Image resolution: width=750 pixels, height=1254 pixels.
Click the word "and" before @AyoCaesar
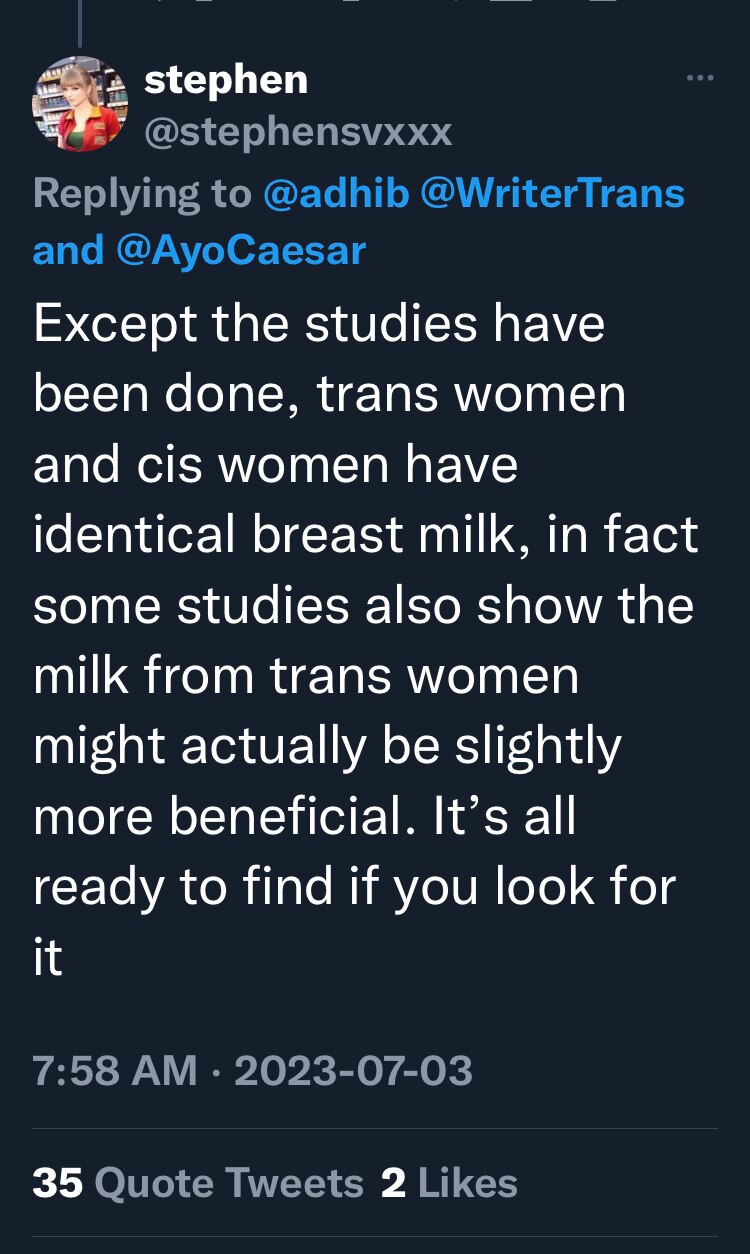coord(68,250)
